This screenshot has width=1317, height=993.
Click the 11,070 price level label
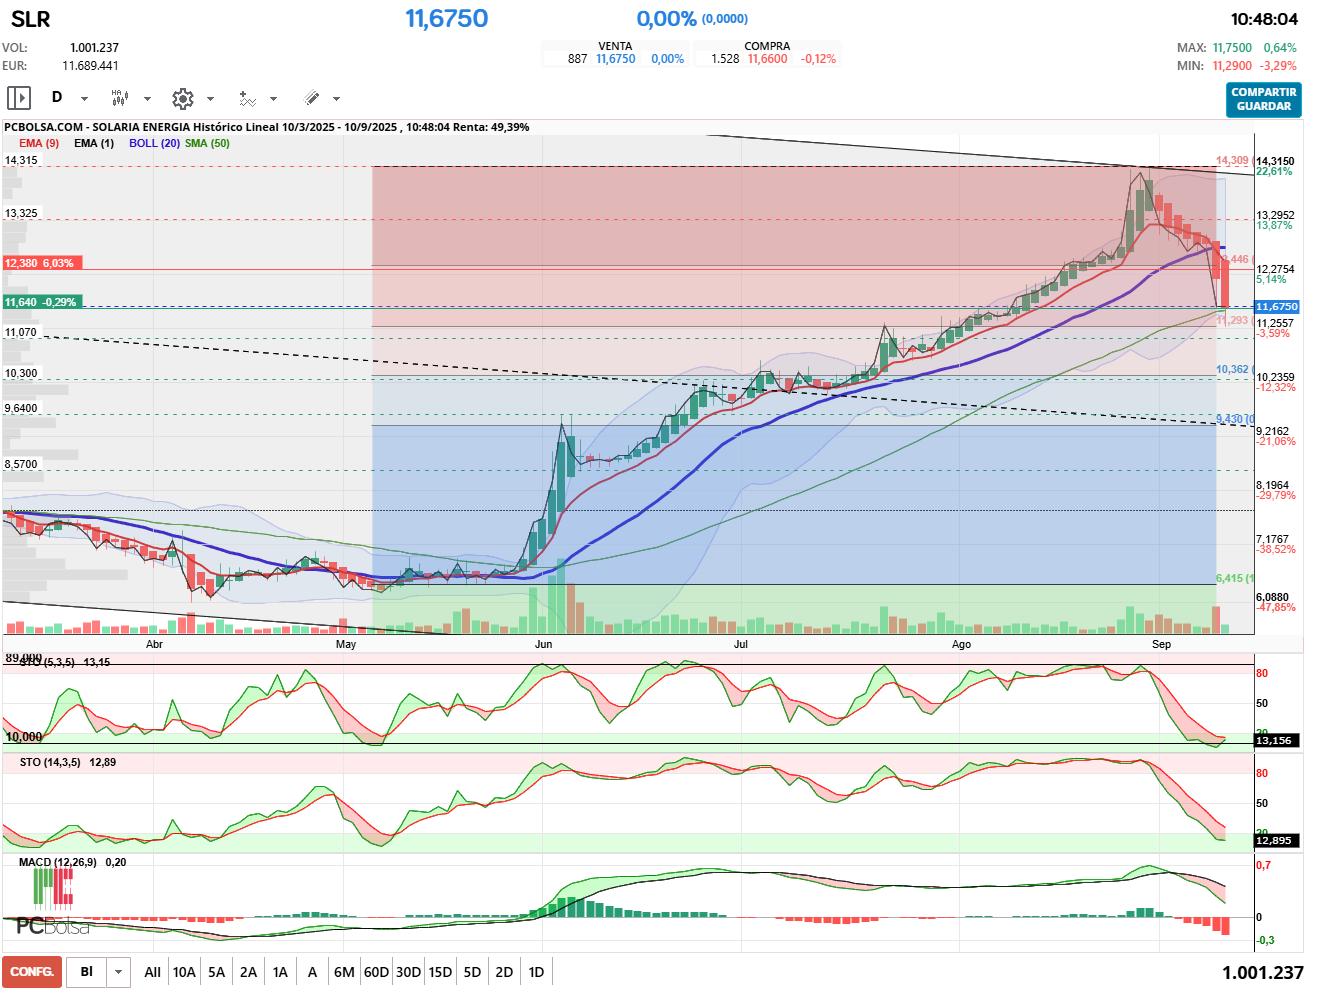coord(20,332)
